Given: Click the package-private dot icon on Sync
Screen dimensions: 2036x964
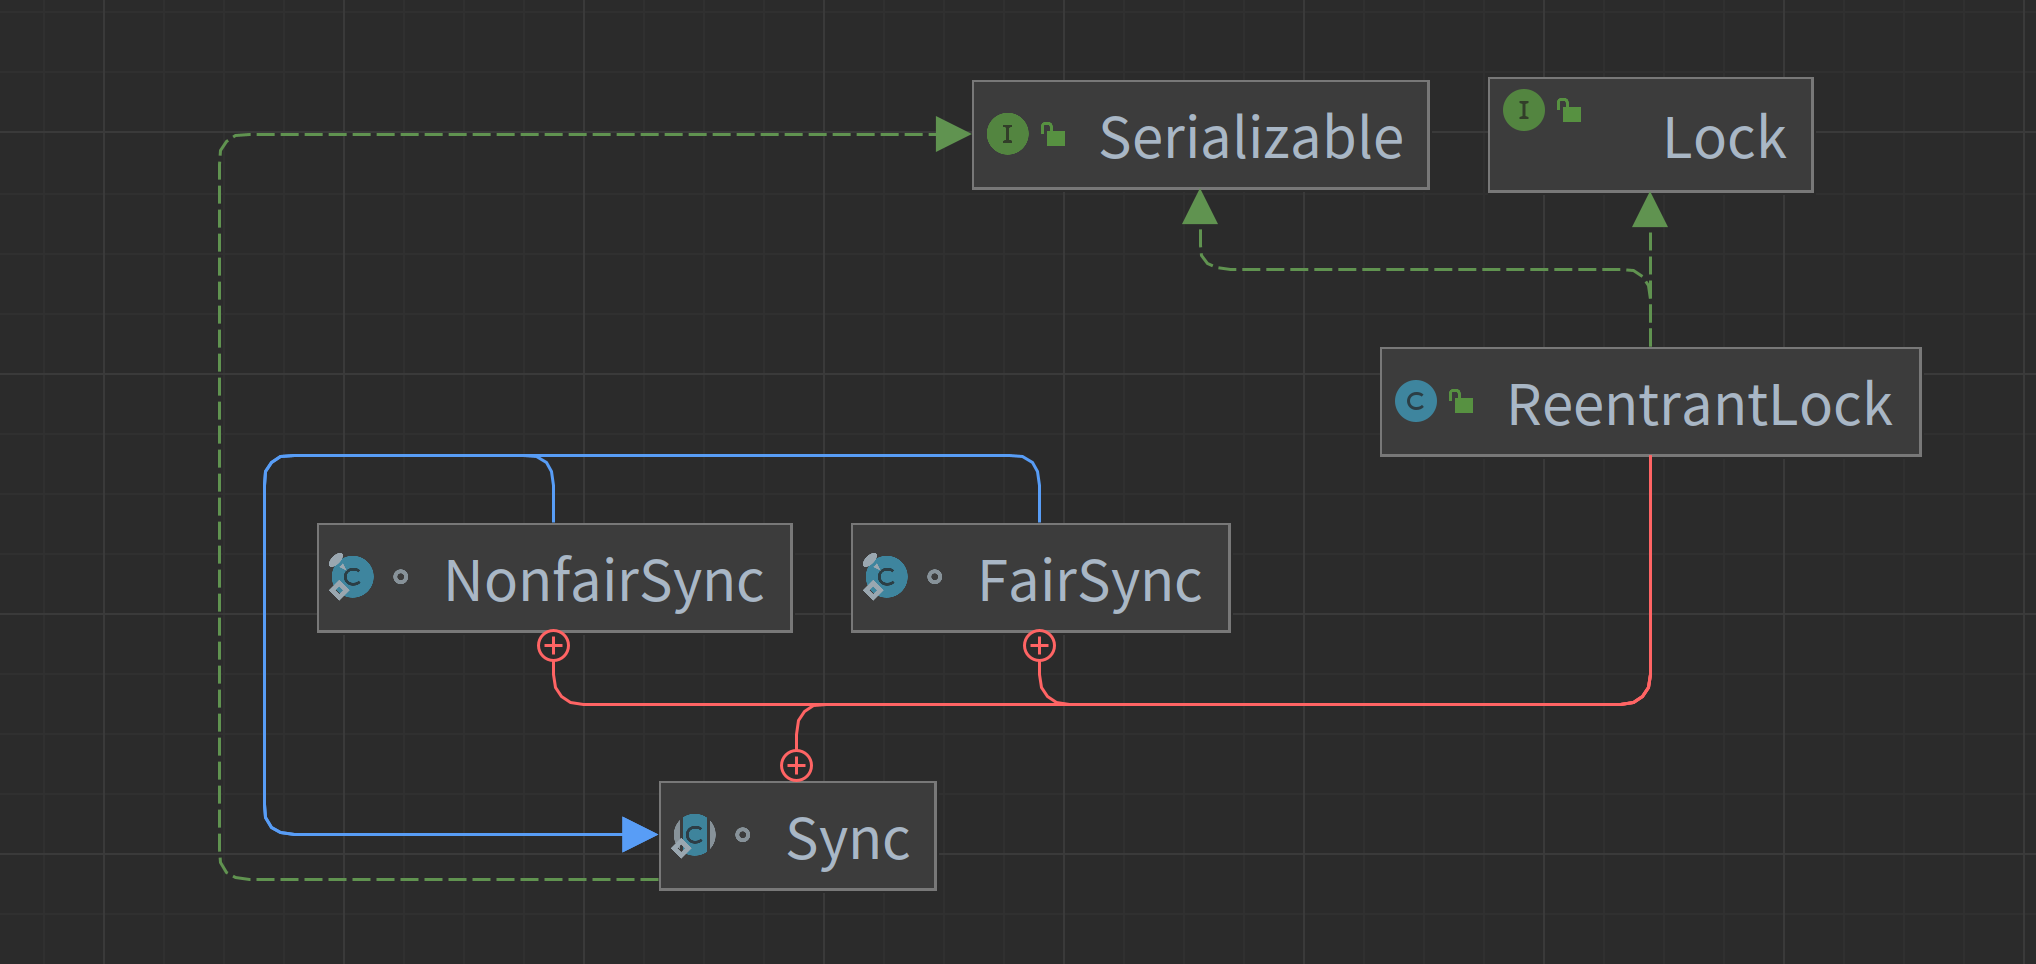Looking at the screenshot, I should tap(742, 835).
